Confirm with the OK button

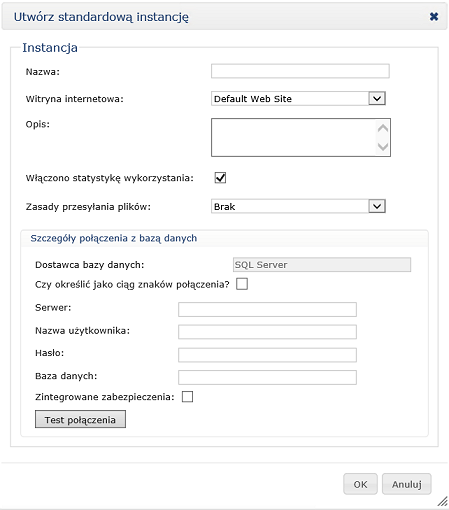click(x=360, y=484)
